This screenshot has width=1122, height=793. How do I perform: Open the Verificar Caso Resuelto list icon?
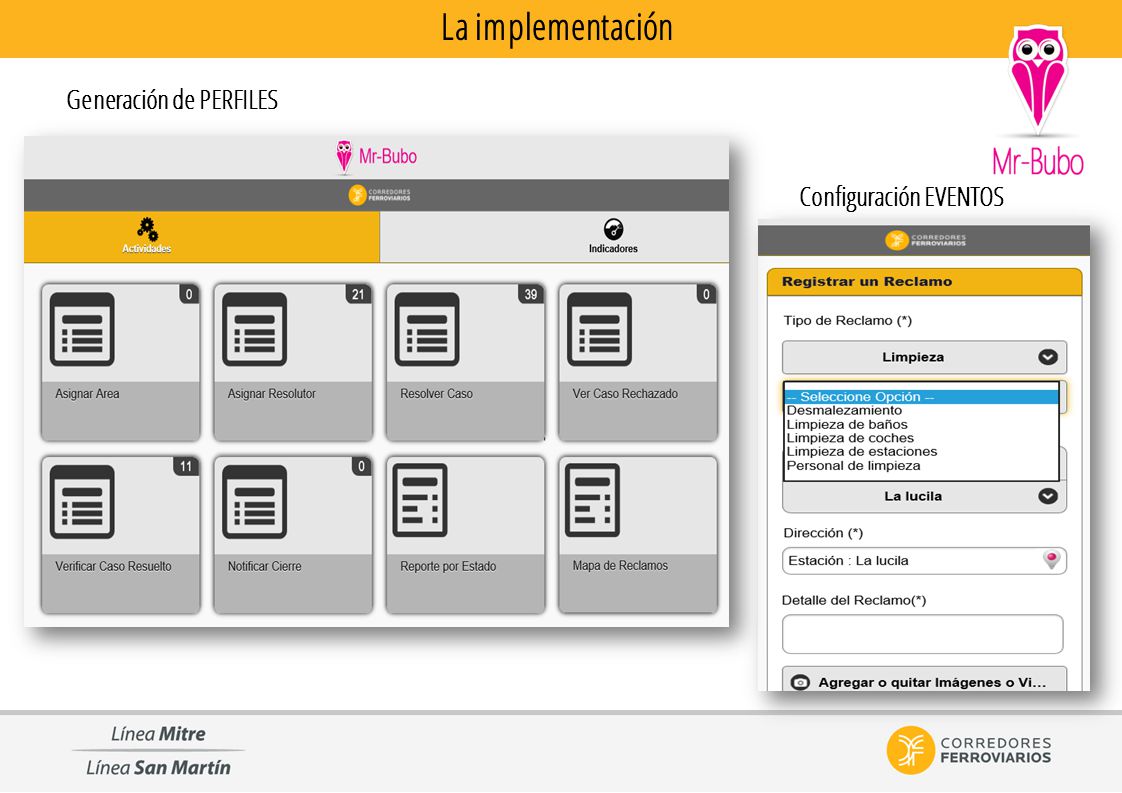click(82, 502)
